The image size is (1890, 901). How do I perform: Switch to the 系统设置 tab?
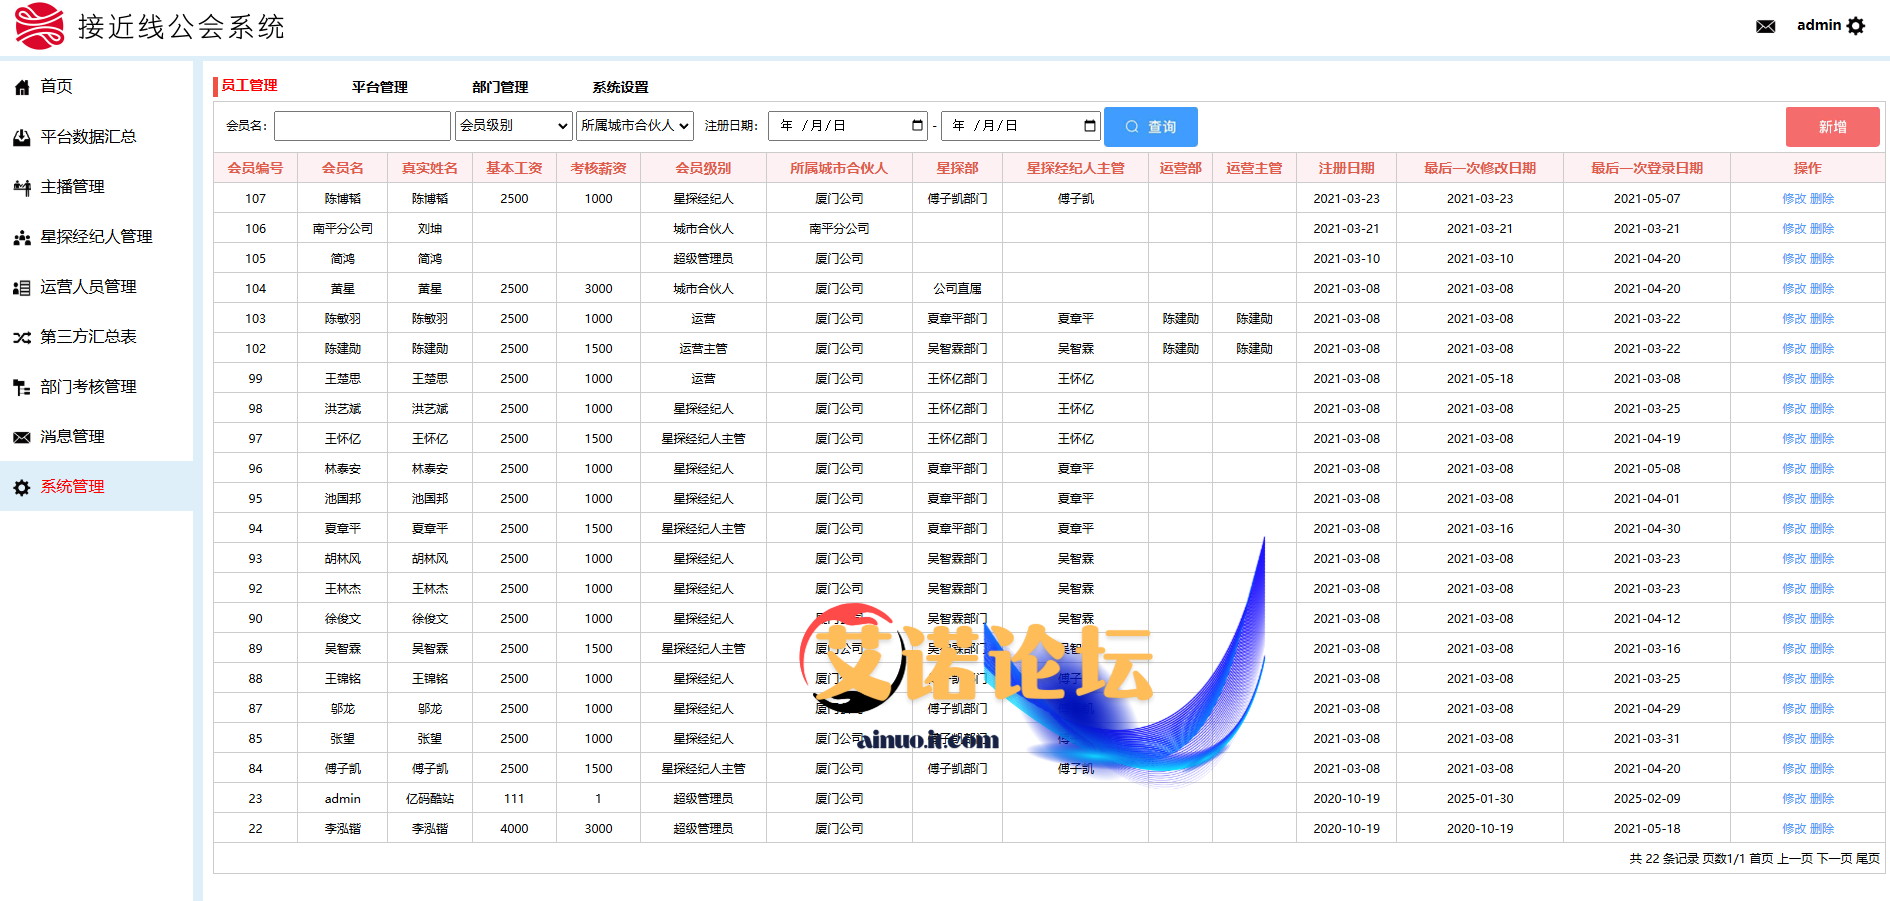tap(620, 87)
